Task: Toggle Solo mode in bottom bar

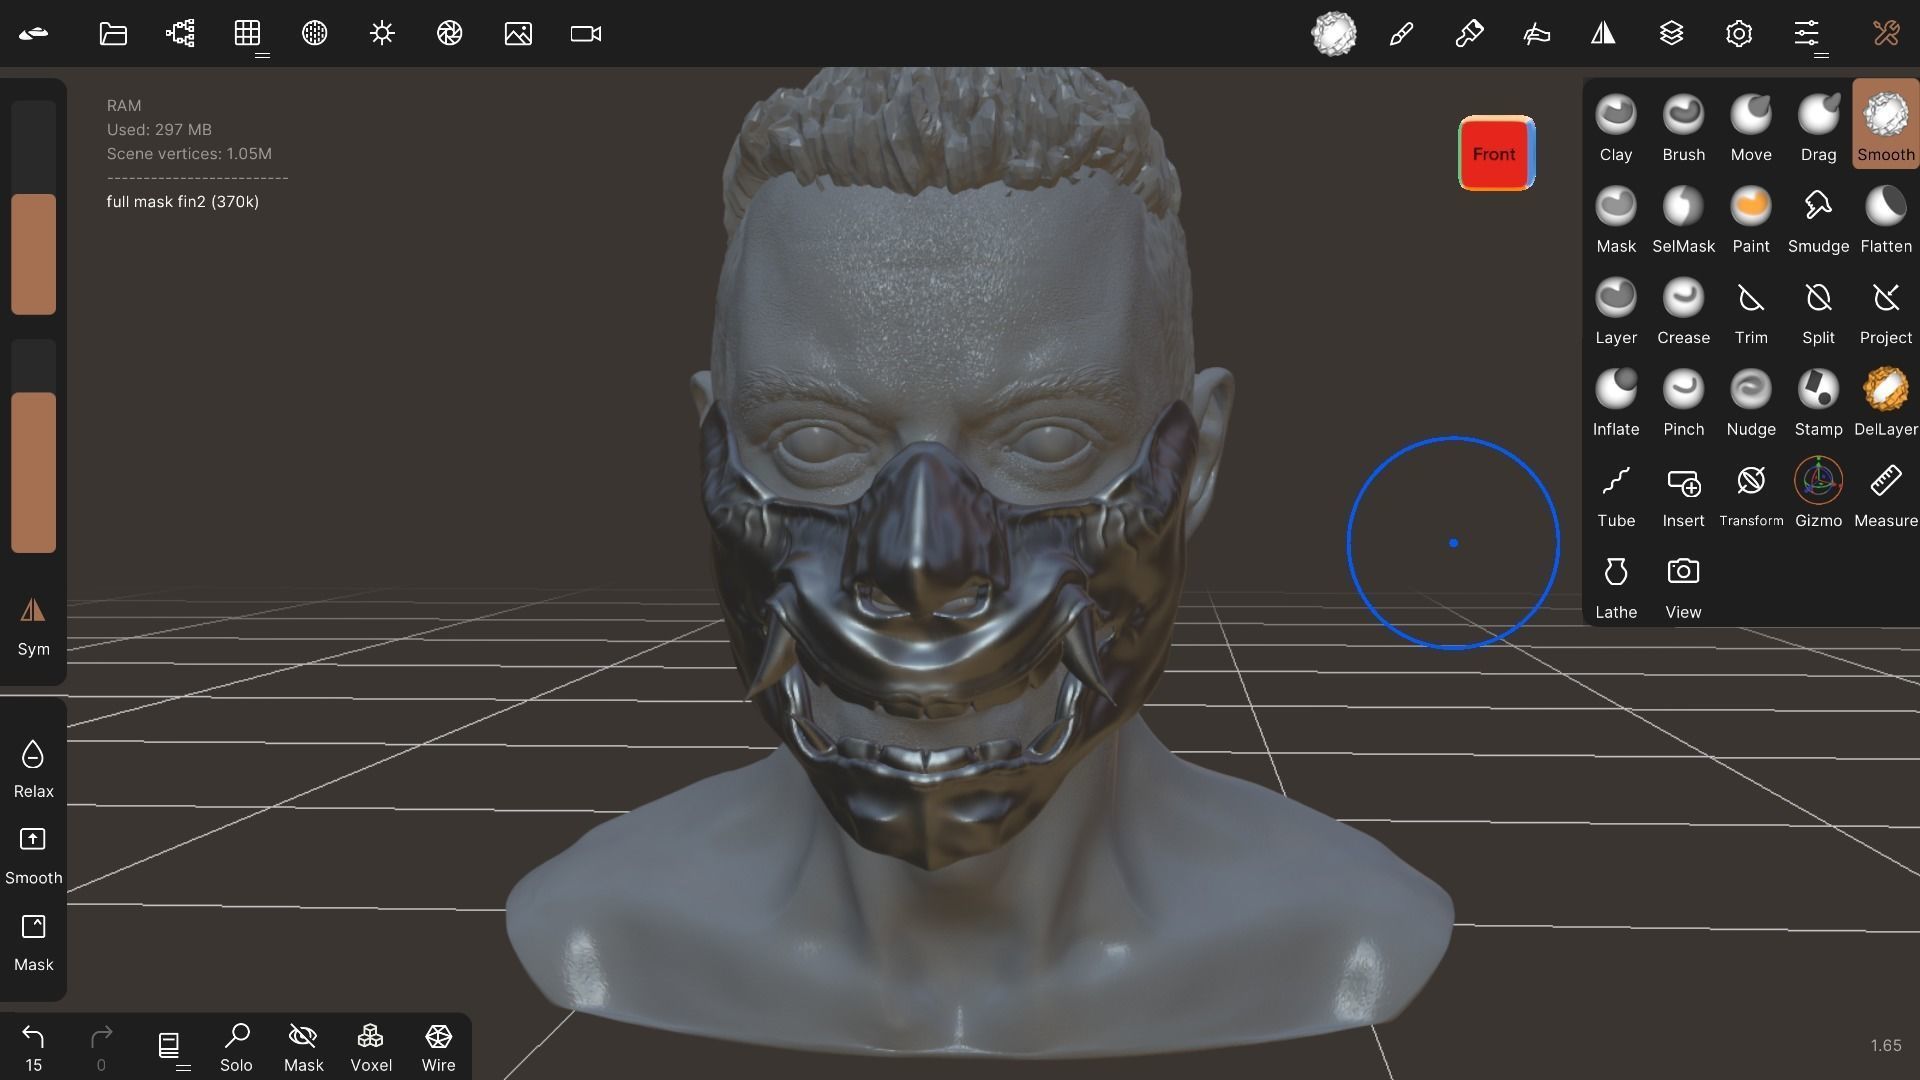Action: pyautogui.click(x=236, y=1047)
